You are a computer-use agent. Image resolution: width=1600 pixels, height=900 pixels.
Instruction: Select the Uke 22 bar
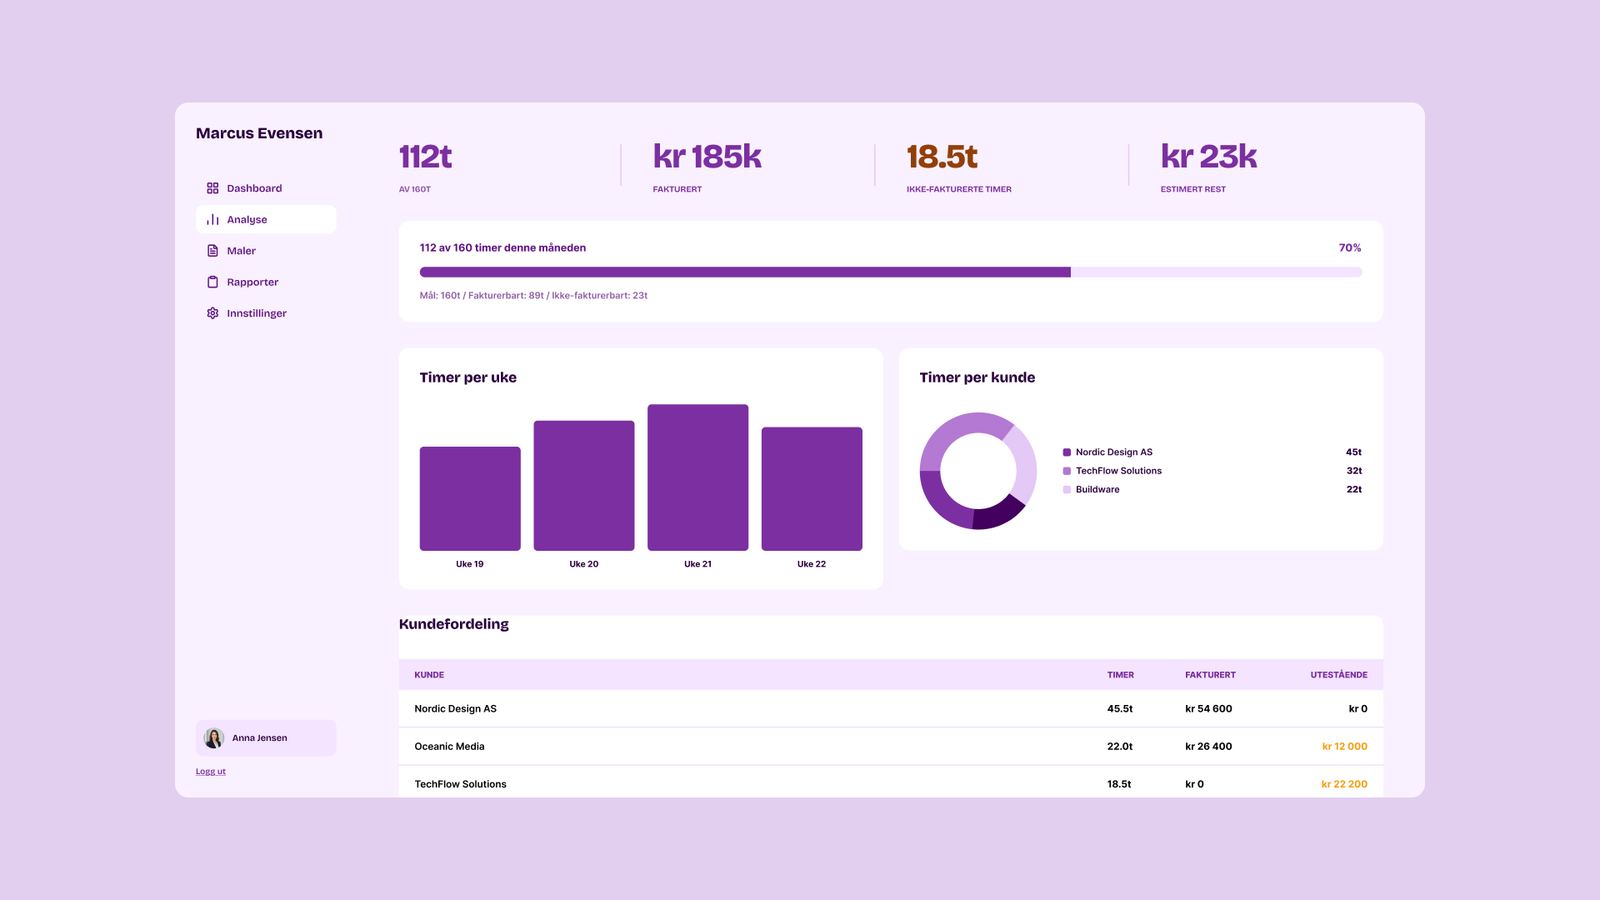point(812,489)
